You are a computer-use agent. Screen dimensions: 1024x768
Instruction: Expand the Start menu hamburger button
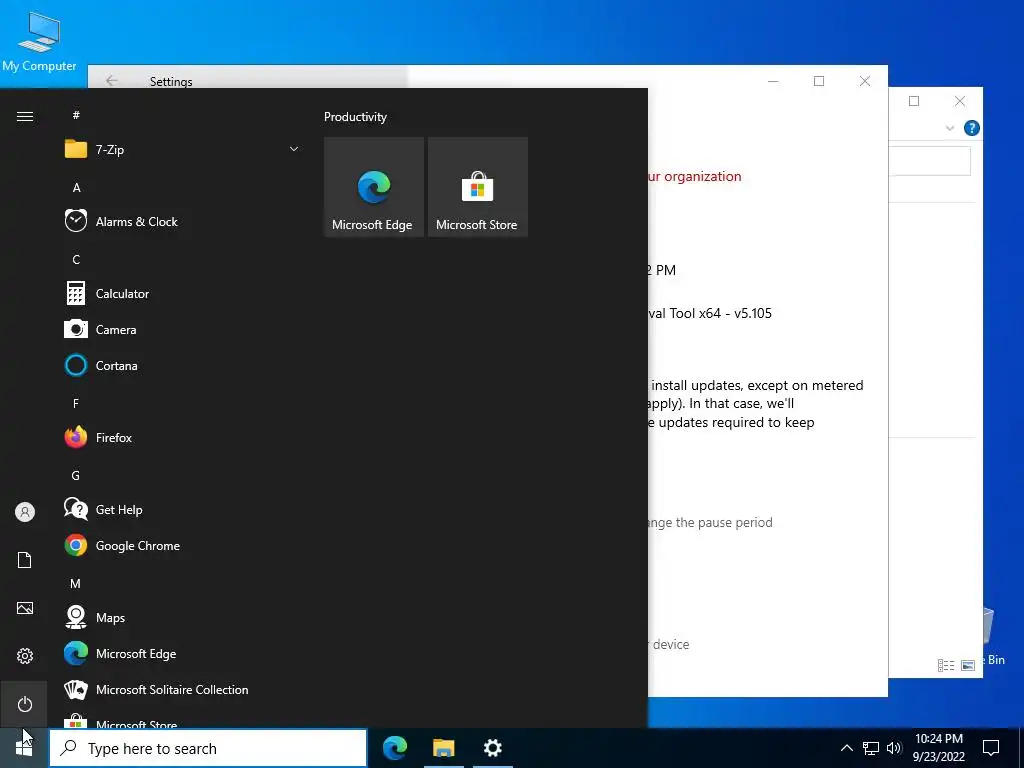[x=25, y=116]
